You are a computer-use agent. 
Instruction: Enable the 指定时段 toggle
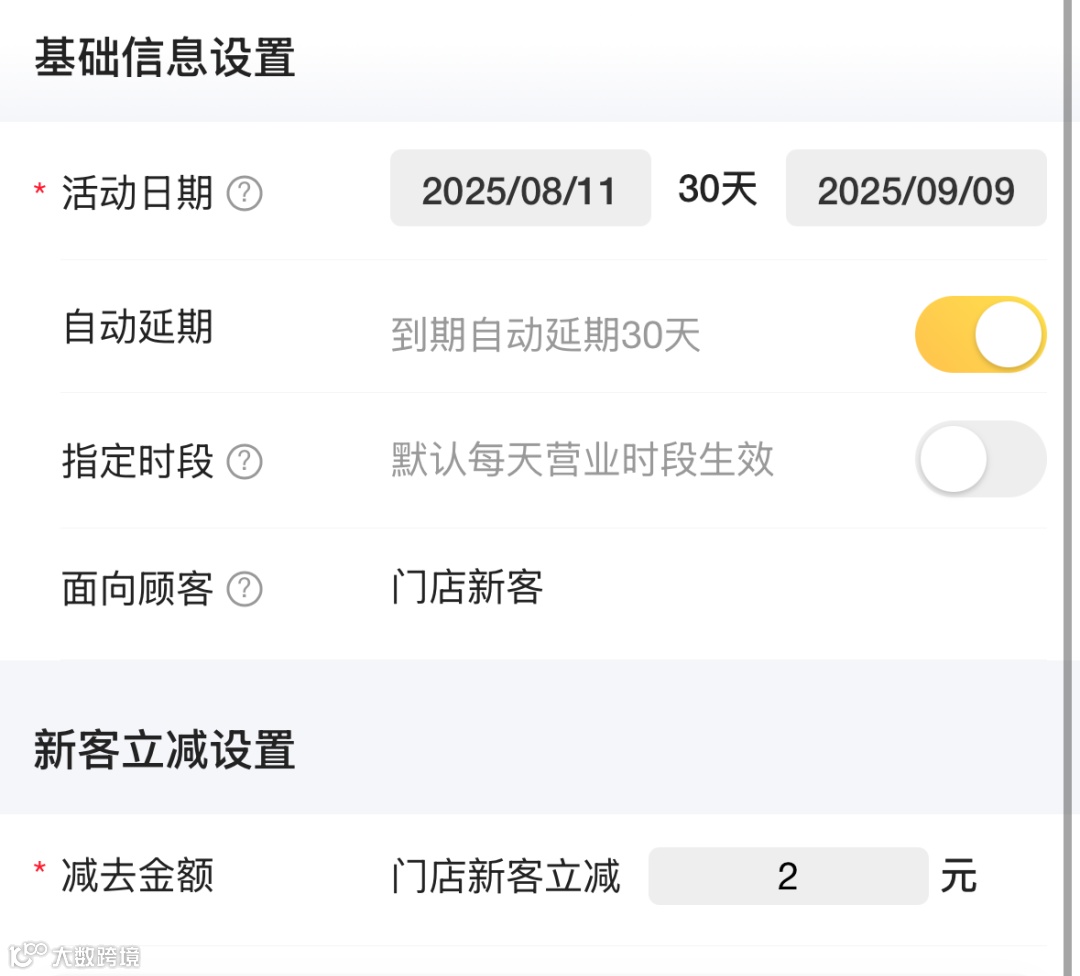(980, 459)
